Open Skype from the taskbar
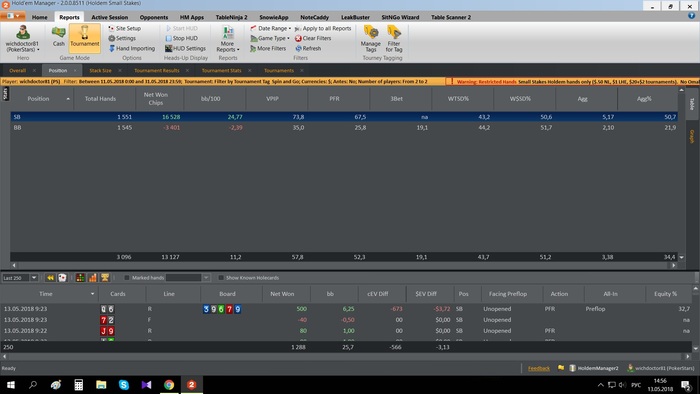 [x=124, y=385]
